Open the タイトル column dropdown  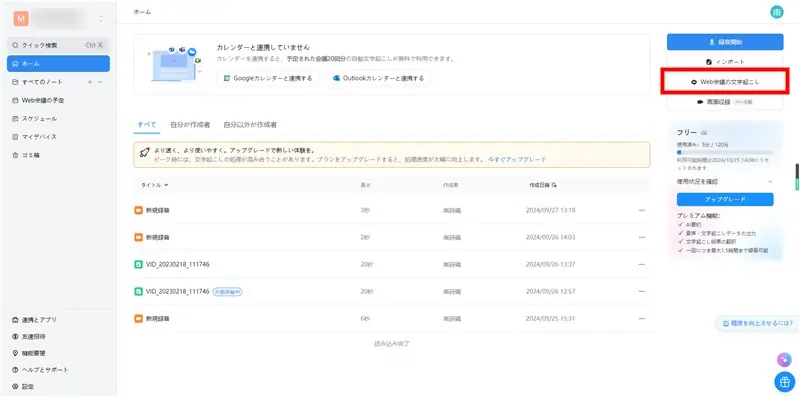coord(155,185)
